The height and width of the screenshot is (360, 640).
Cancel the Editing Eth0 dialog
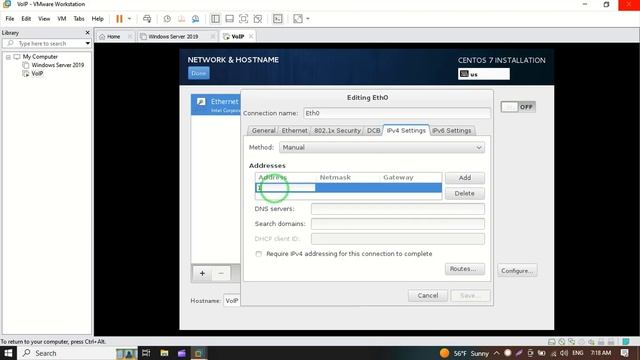pyautogui.click(x=428, y=296)
